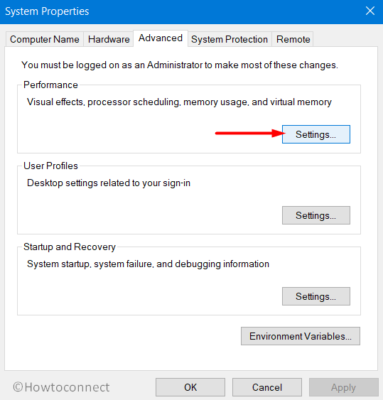The image size is (383, 400).
Task: Click the Cancel button
Action: 267,387
